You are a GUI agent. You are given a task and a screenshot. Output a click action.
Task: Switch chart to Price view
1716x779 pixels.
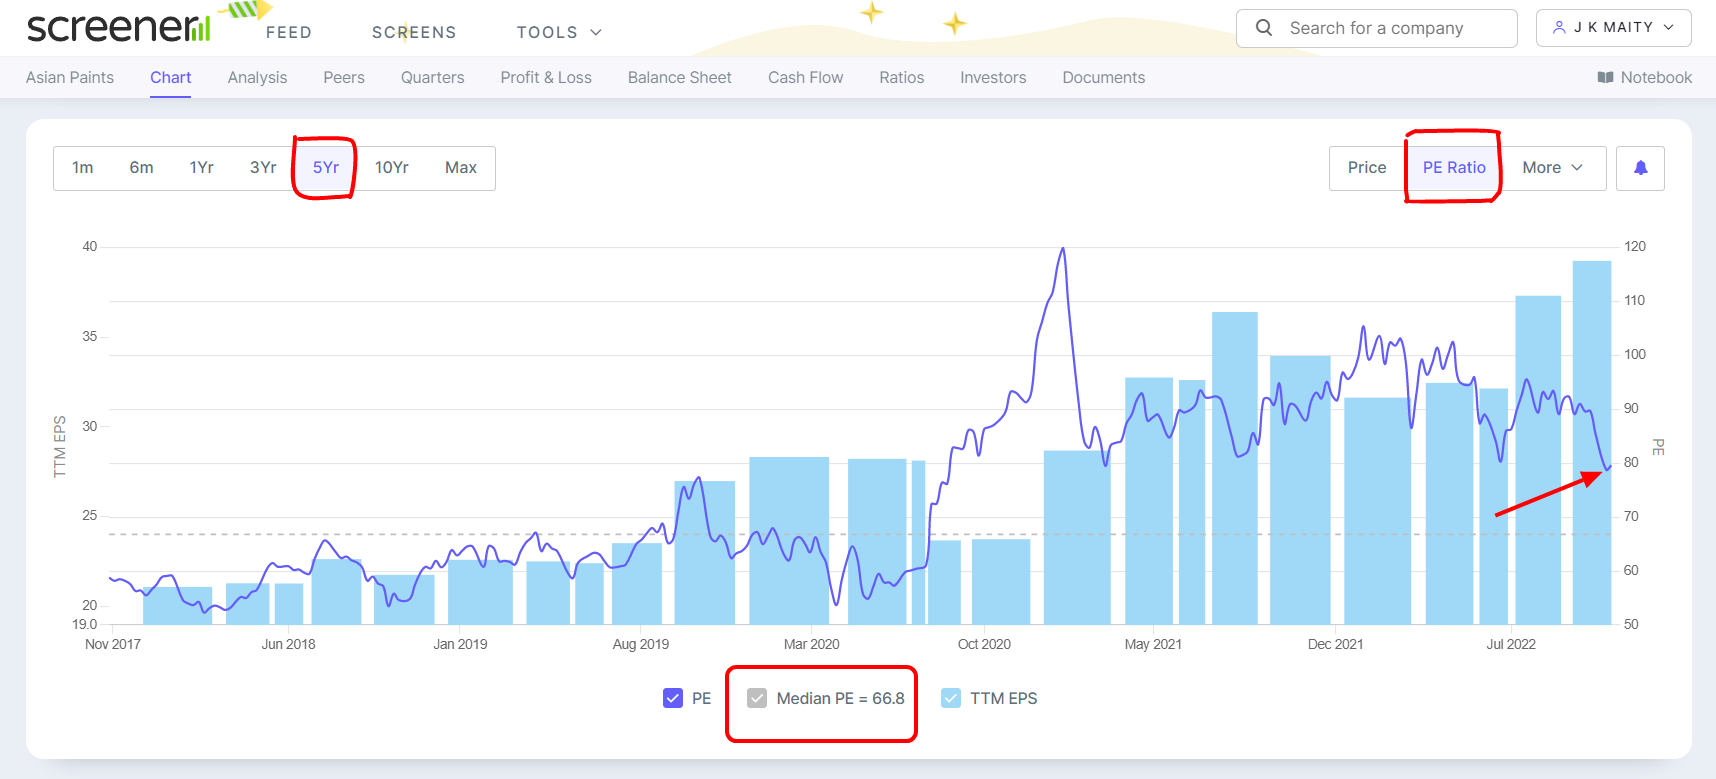(1367, 168)
